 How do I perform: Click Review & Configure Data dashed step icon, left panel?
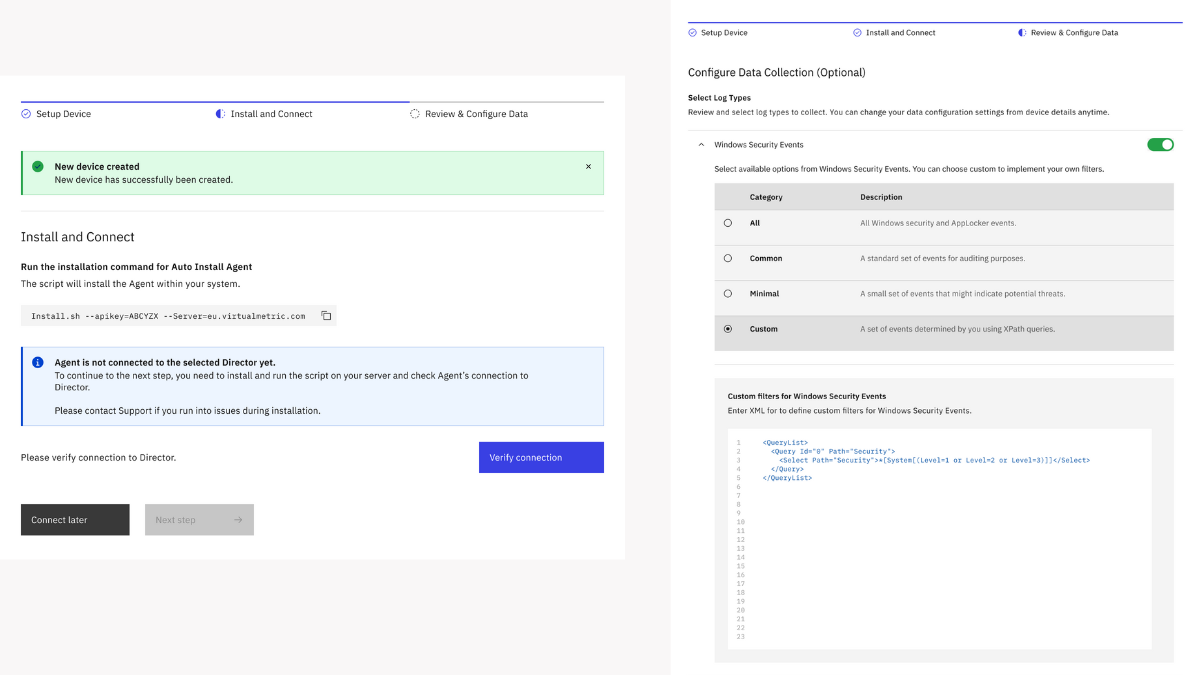415,114
